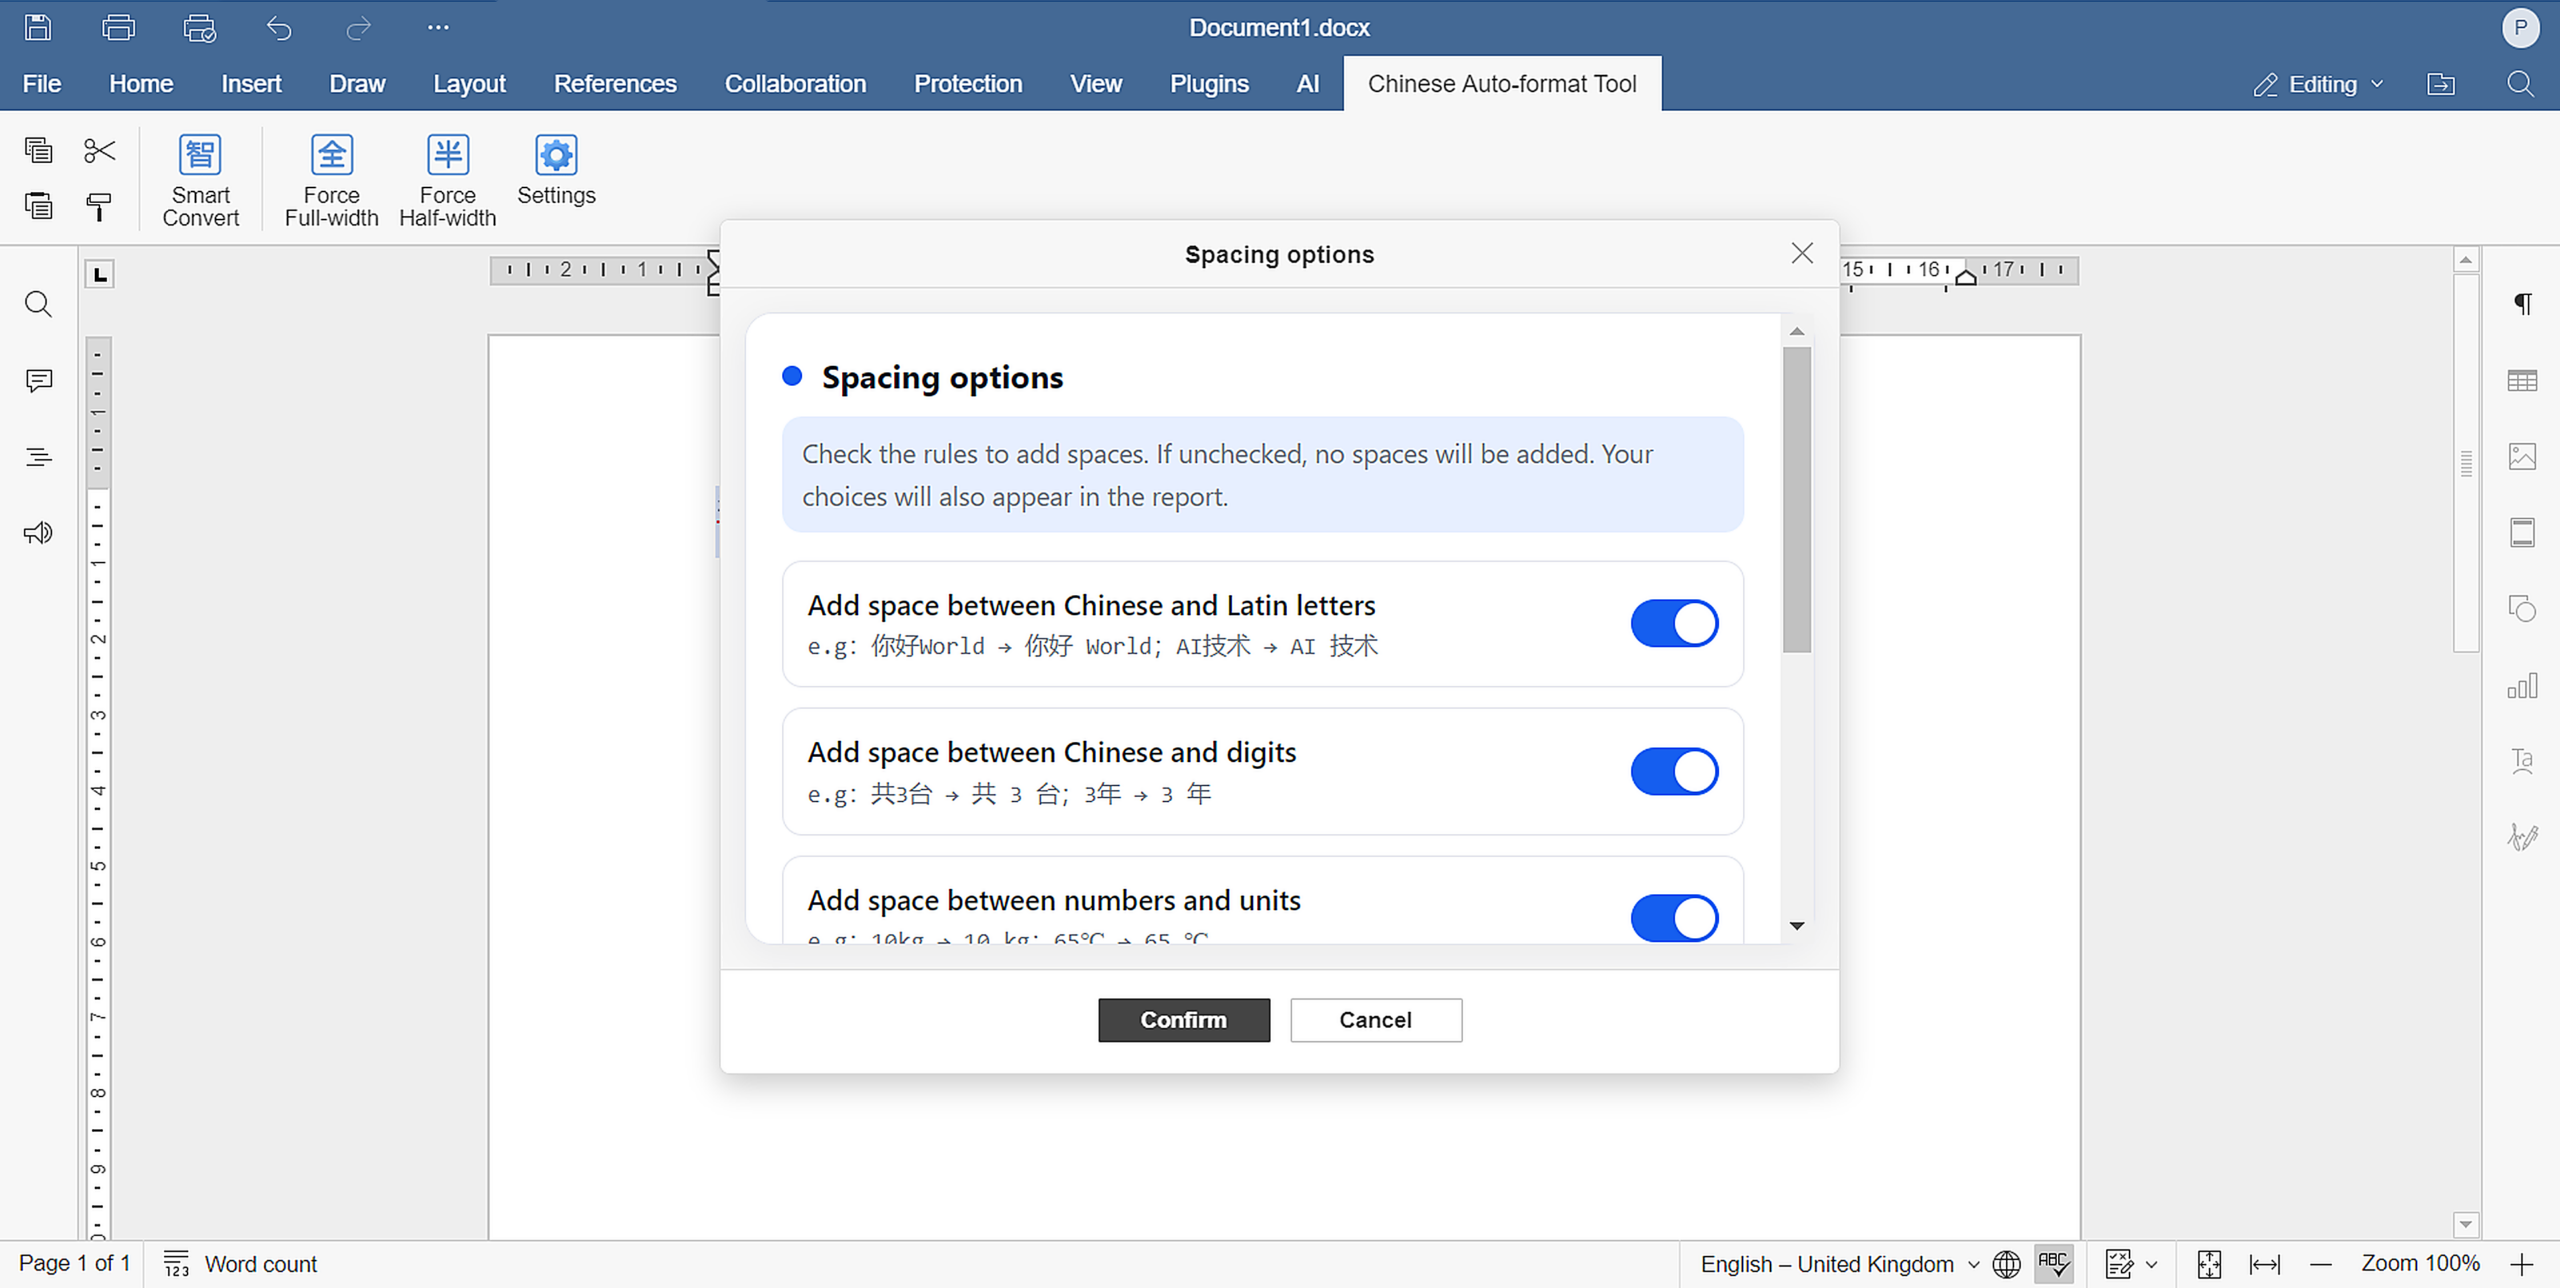Apply Force Full-width conversion

point(331,180)
